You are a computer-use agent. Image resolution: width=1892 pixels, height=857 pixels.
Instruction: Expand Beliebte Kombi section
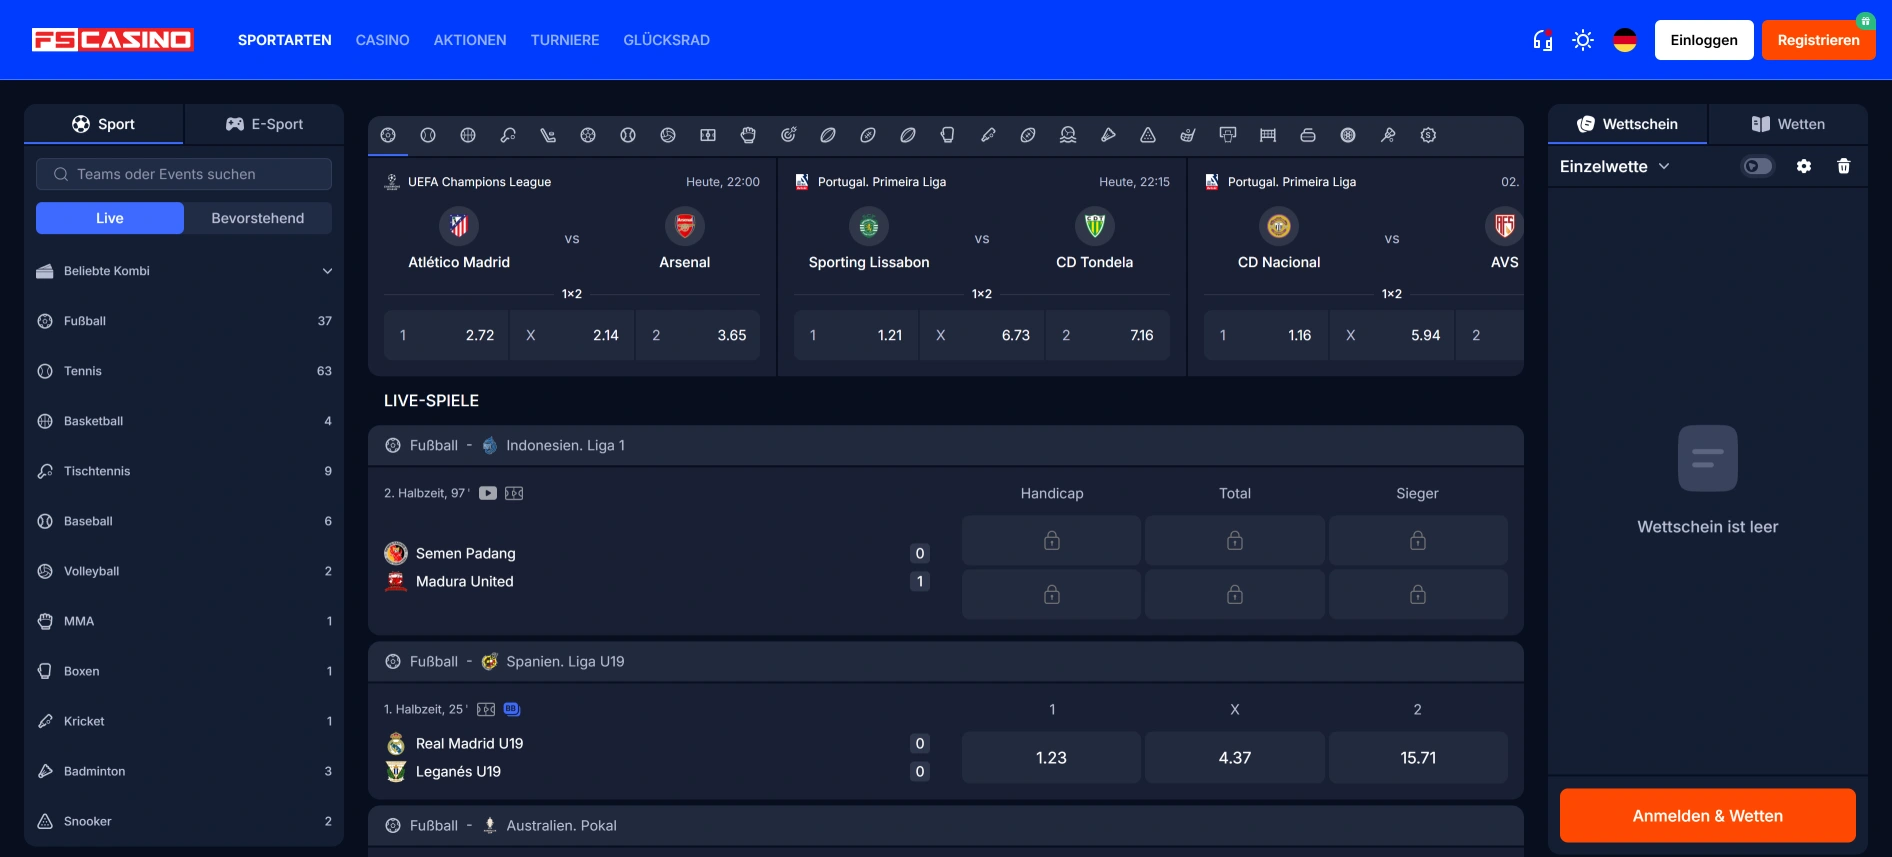[x=184, y=271]
